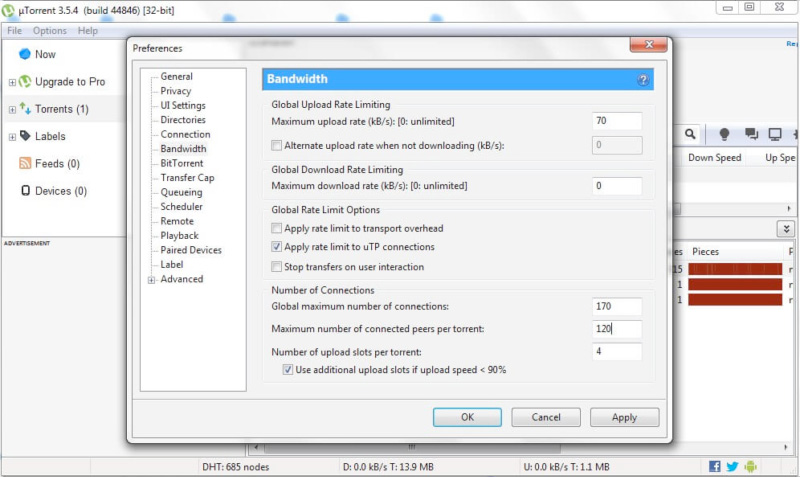
Task: Select Label in preferences tree
Action: [x=171, y=264]
